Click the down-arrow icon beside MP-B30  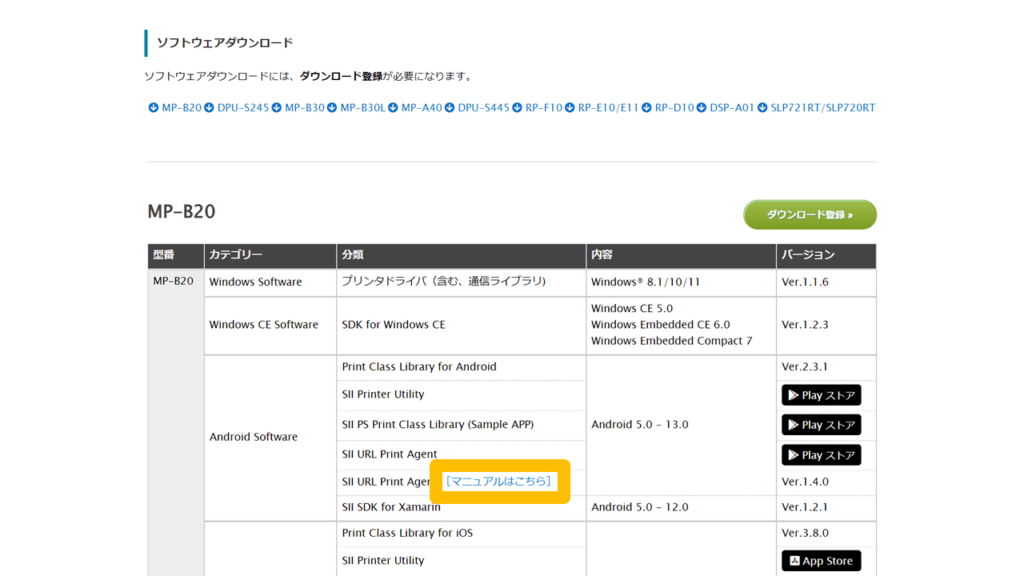pyautogui.click(x=277, y=108)
